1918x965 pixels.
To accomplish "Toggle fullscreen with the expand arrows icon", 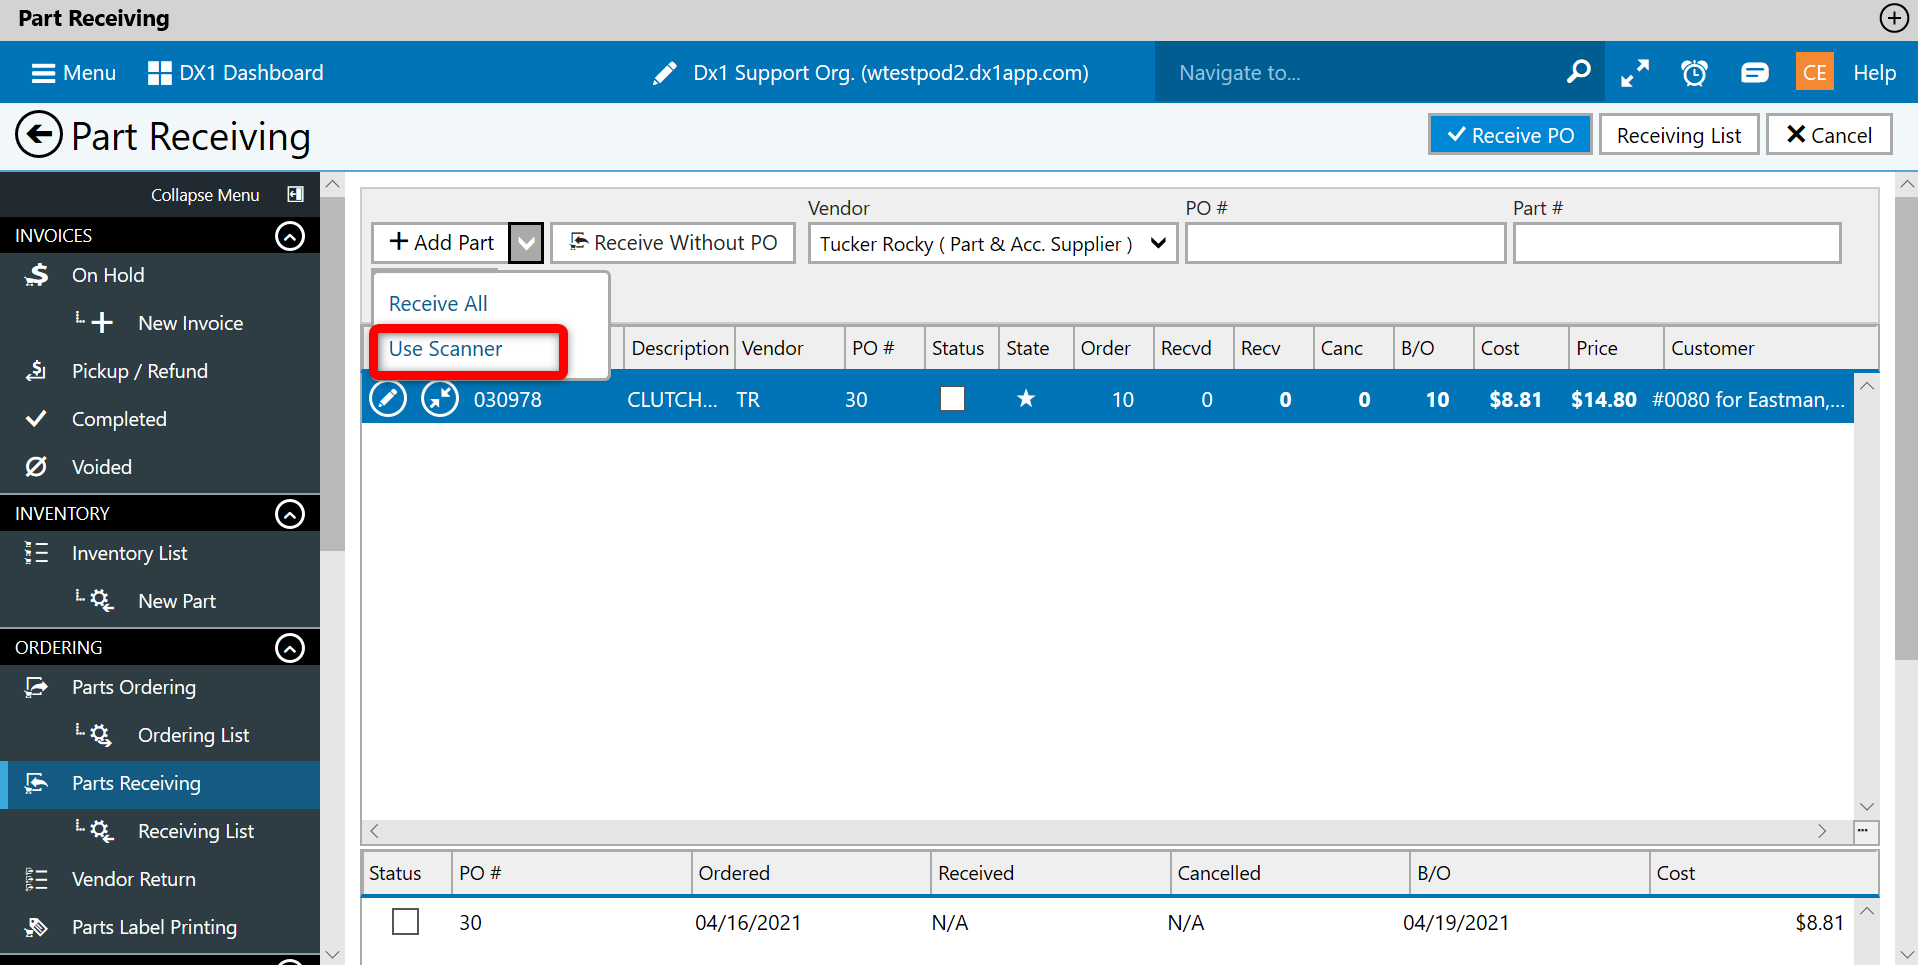I will pyautogui.click(x=1635, y=73).
